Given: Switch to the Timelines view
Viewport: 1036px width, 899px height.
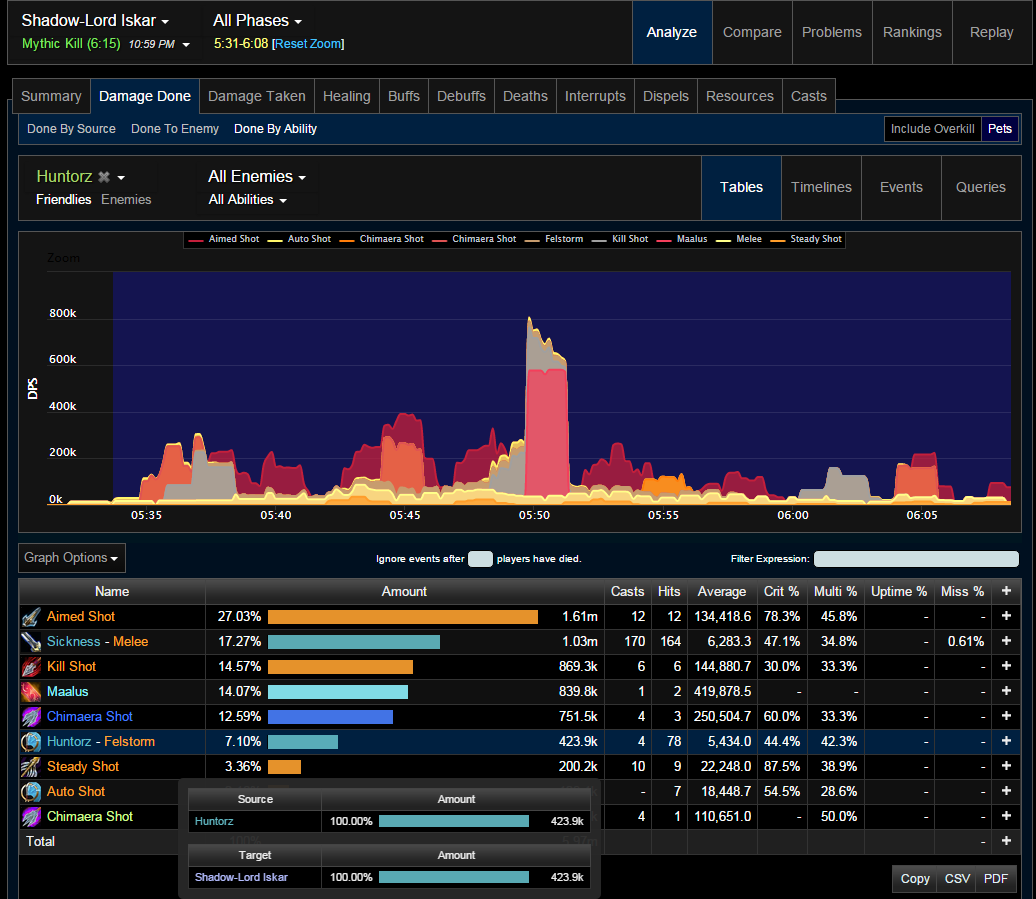Looking at the screenshot, I should (x=821, y=188).
